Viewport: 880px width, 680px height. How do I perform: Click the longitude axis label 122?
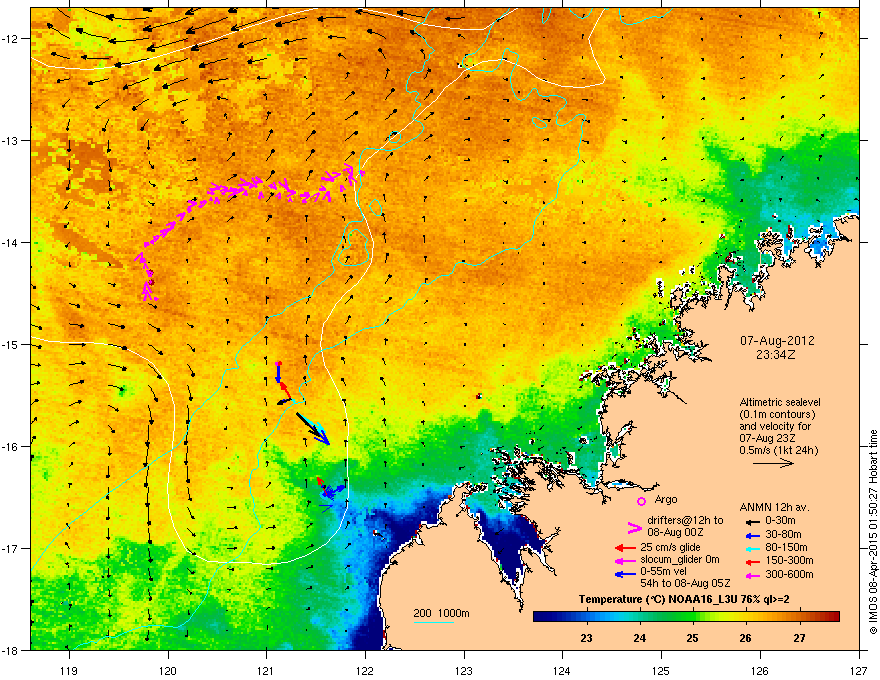click(x=365, y=670)
